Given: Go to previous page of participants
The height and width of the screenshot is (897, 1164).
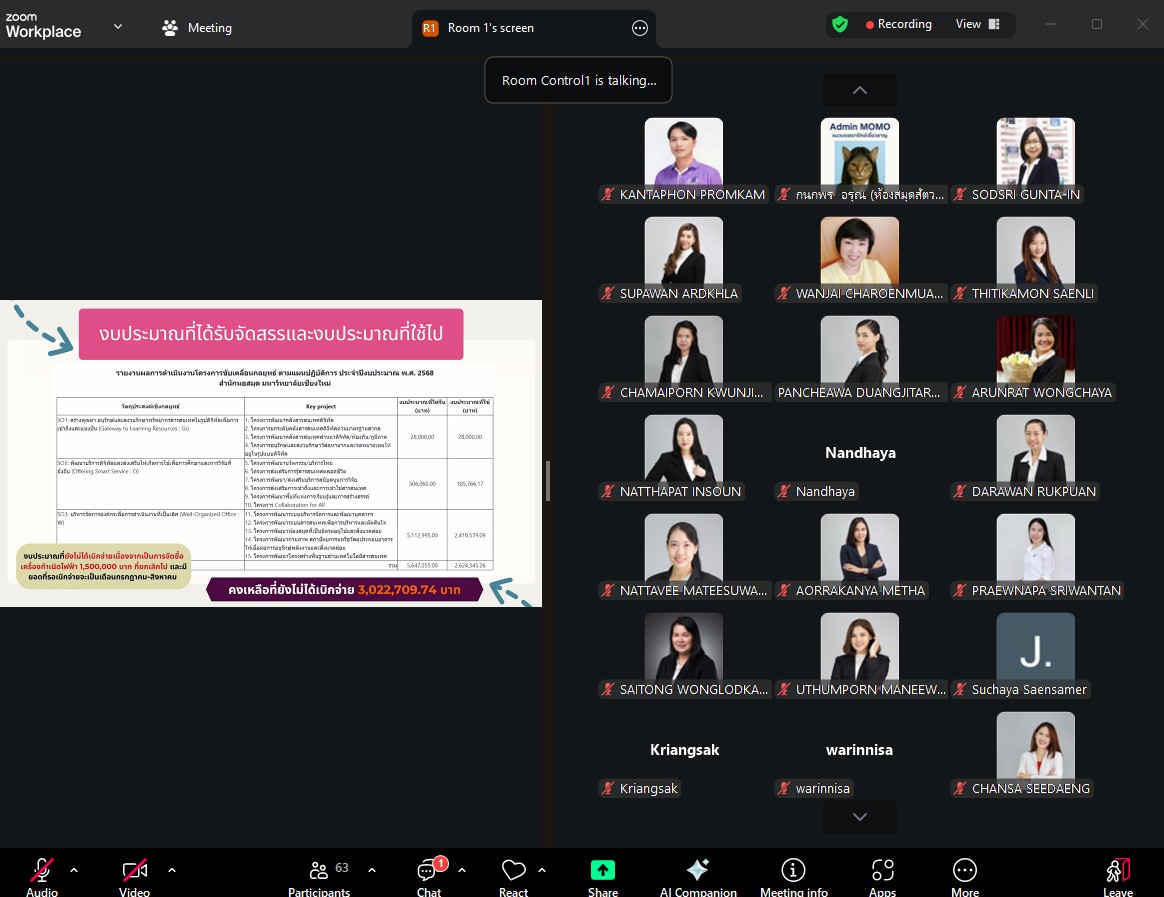Looking at the screenshot, I should coord(860,90).
